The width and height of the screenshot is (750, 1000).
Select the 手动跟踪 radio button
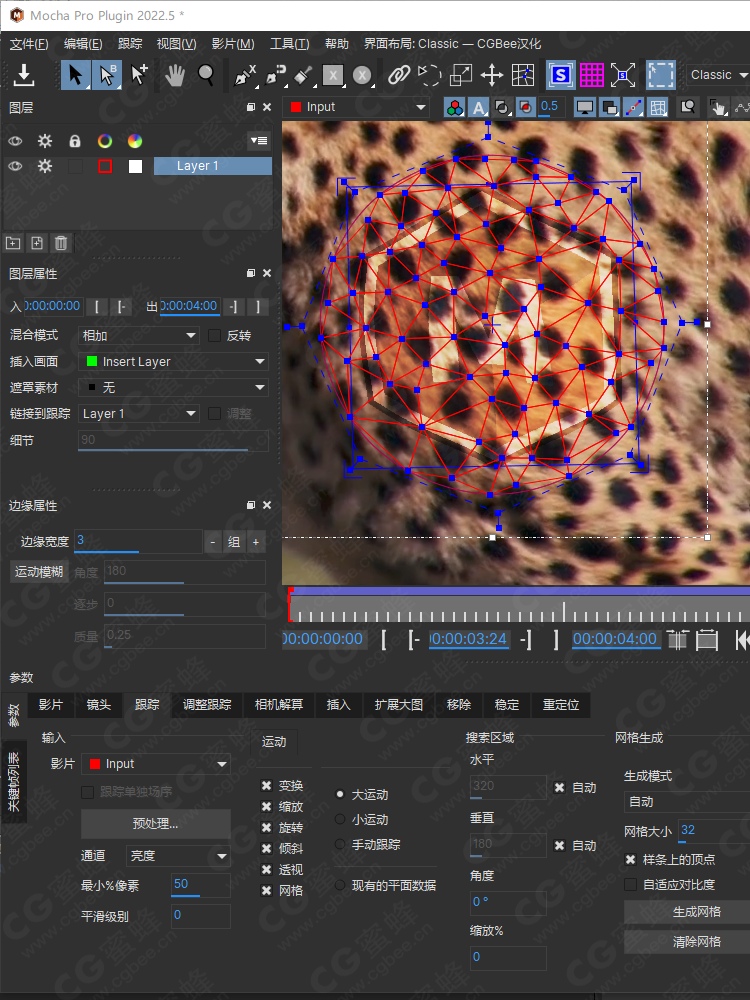[340, 844]
